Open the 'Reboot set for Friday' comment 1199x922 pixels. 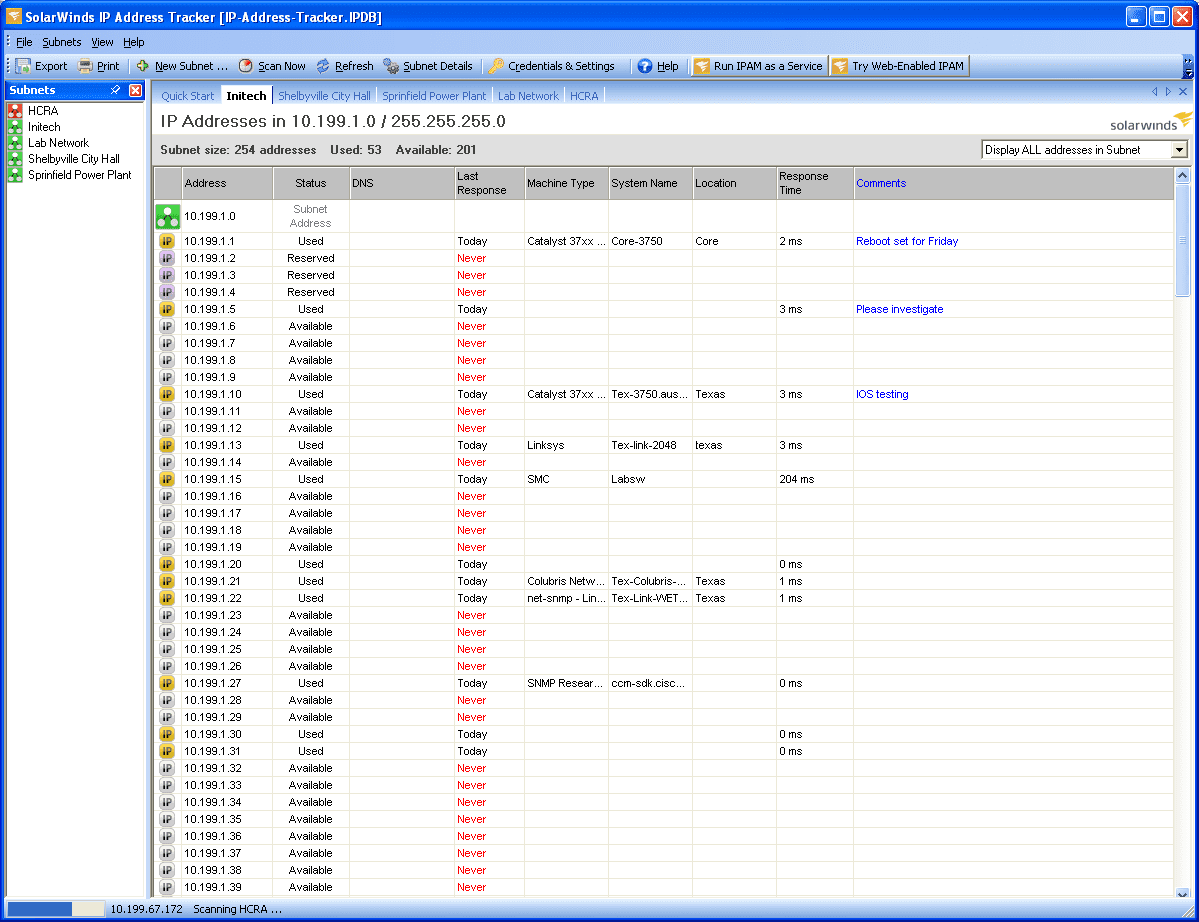(x=907, y=242)
